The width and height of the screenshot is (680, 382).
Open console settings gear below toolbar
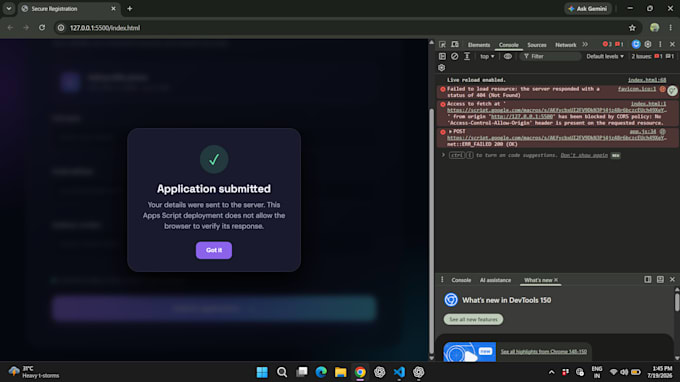pos(441,68)
